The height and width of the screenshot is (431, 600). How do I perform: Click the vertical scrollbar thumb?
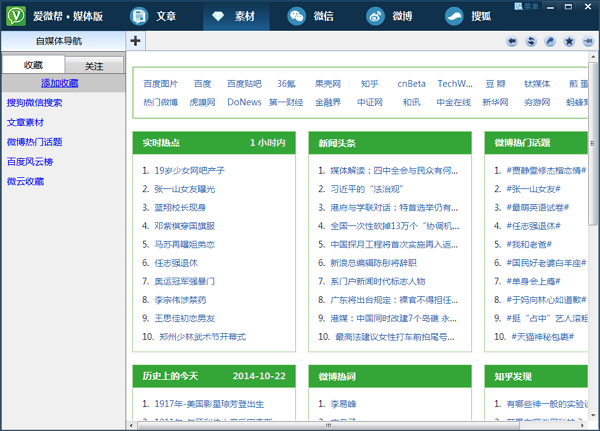click(593, 144)
